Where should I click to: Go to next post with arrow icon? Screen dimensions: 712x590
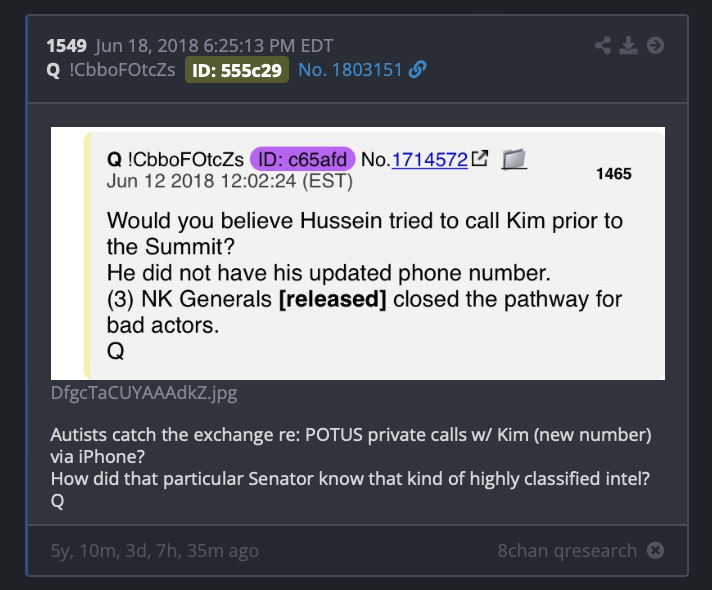click(x=655, y=45)
